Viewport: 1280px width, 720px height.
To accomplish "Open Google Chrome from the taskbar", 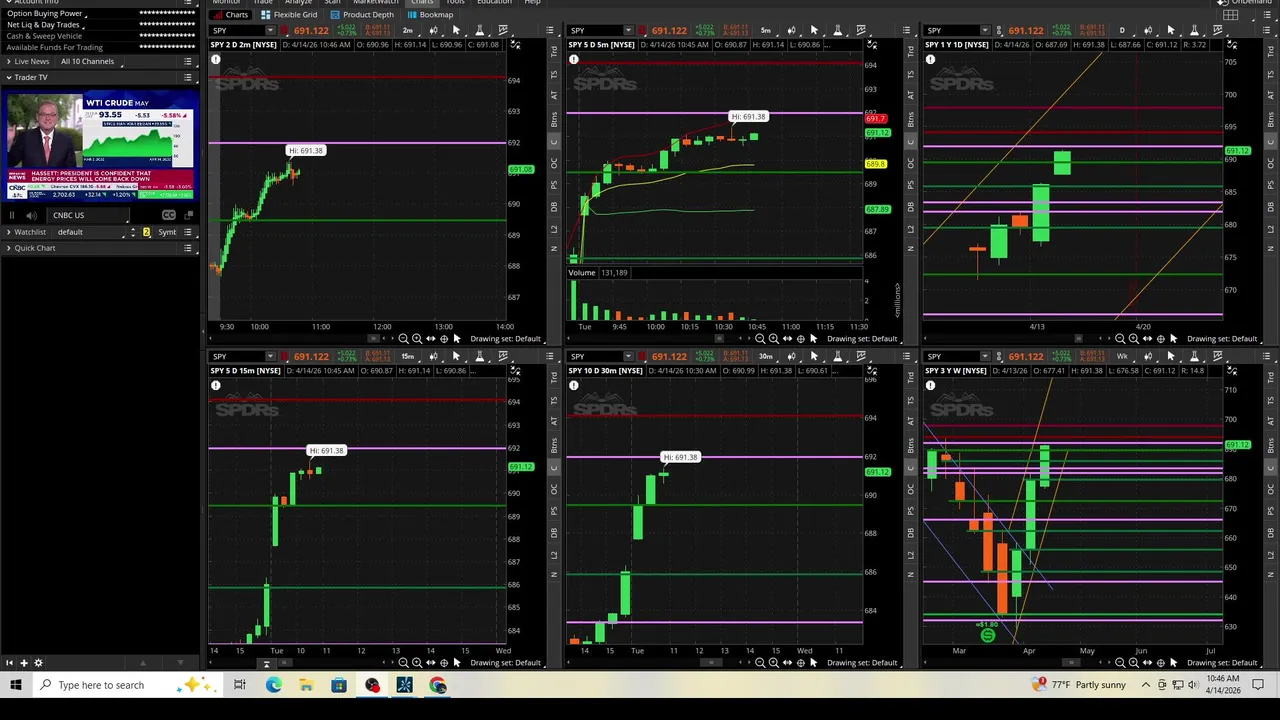I will tap(438, 685).
